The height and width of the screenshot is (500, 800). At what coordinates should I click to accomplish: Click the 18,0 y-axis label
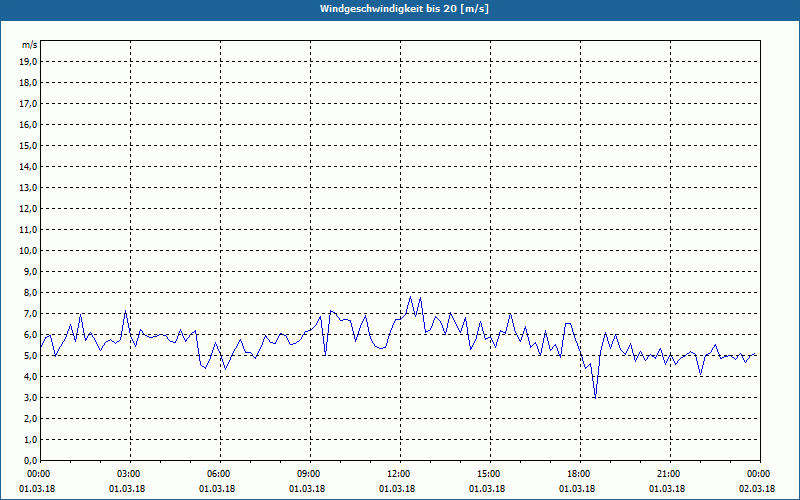coord(28,83)
